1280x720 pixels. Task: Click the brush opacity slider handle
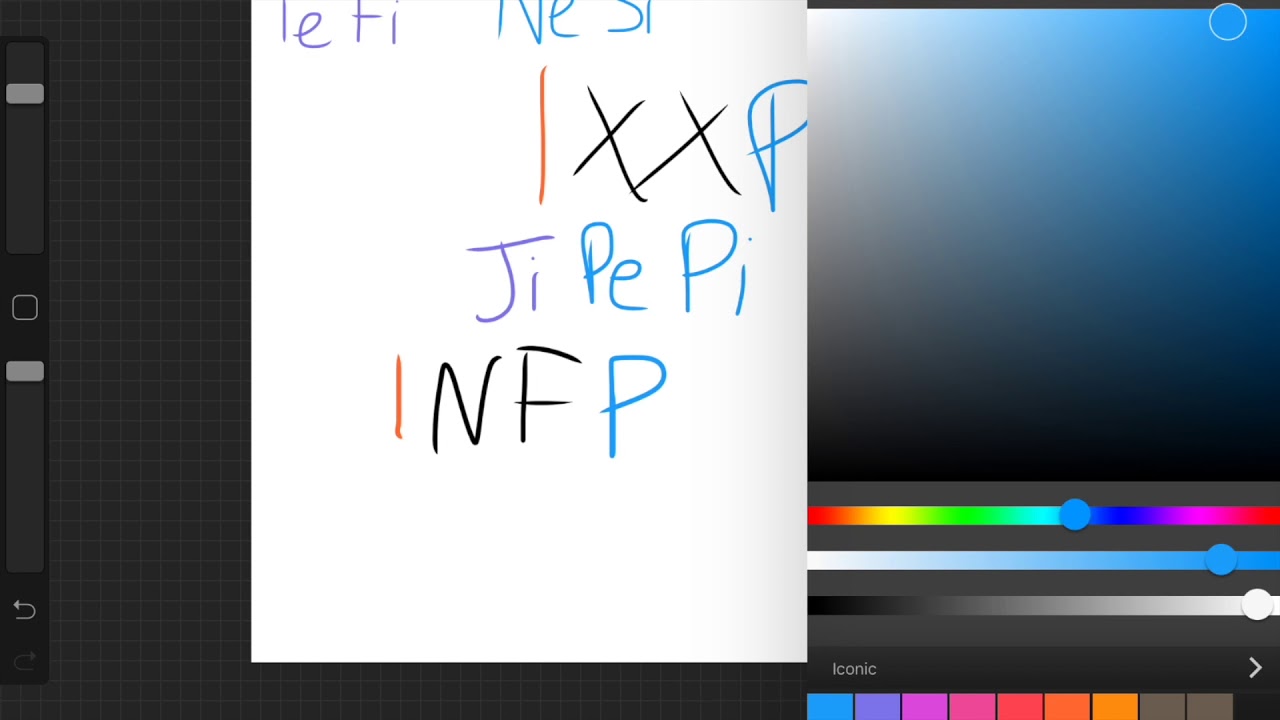25,372
